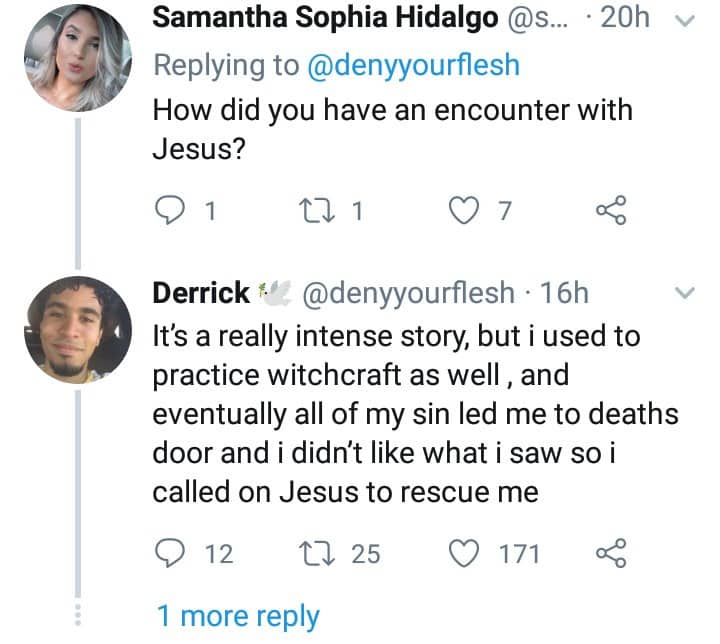
Task: Retweet Samantha's question about Jesus
Action: click(315, 209)
